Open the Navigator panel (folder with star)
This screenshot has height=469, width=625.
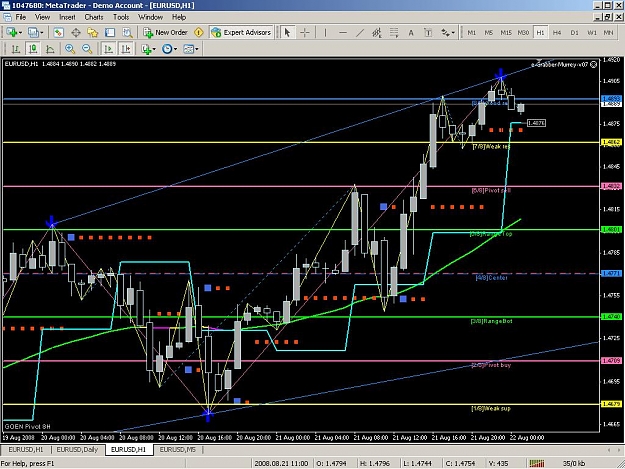(x=93, y=33)
